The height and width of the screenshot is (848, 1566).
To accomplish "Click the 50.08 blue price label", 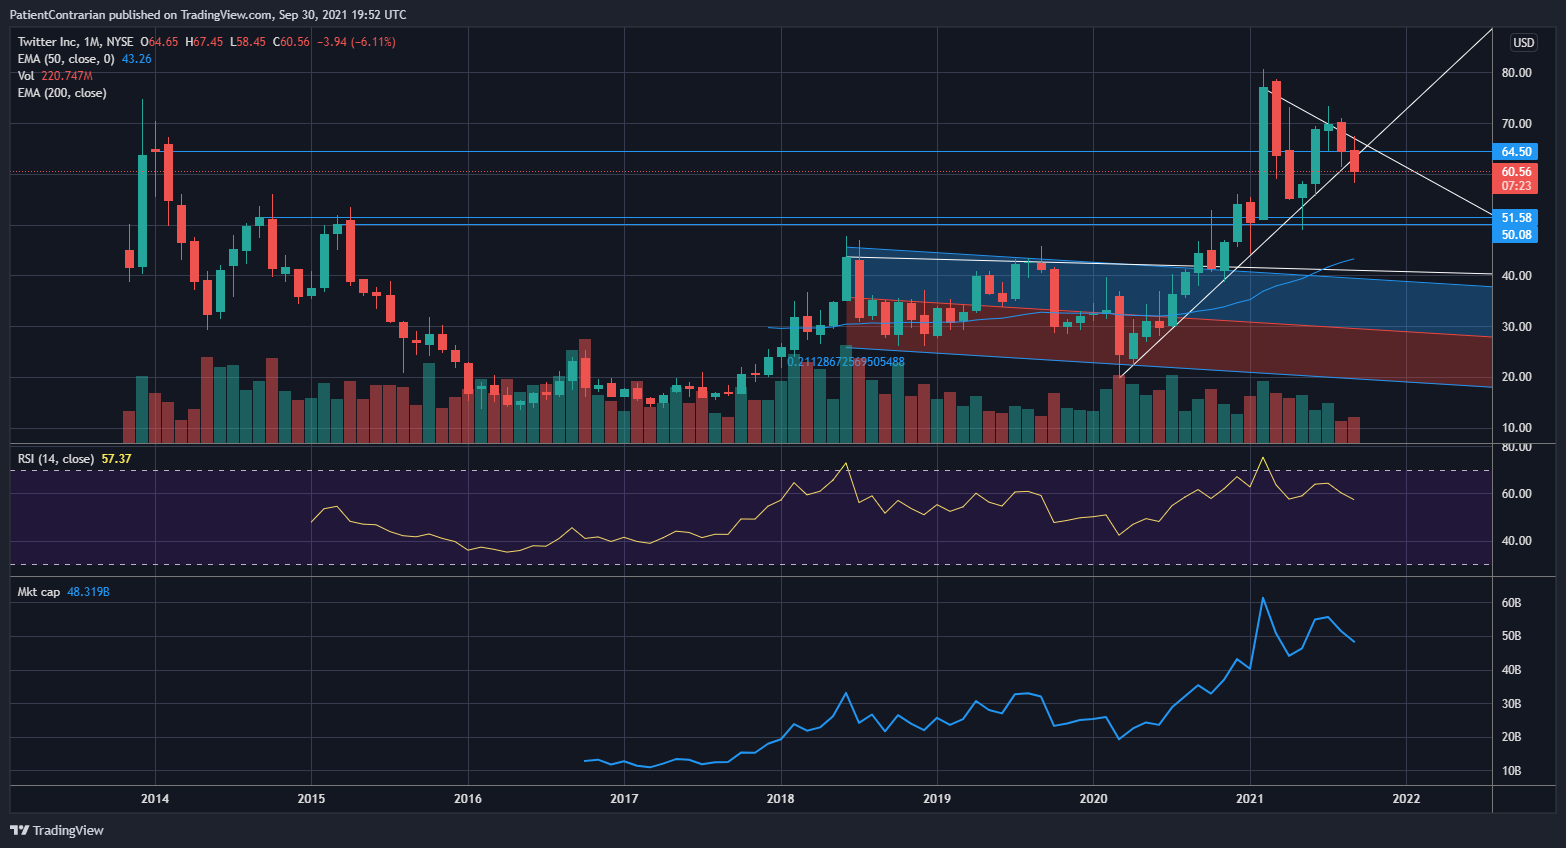I will click(1515, 235).
